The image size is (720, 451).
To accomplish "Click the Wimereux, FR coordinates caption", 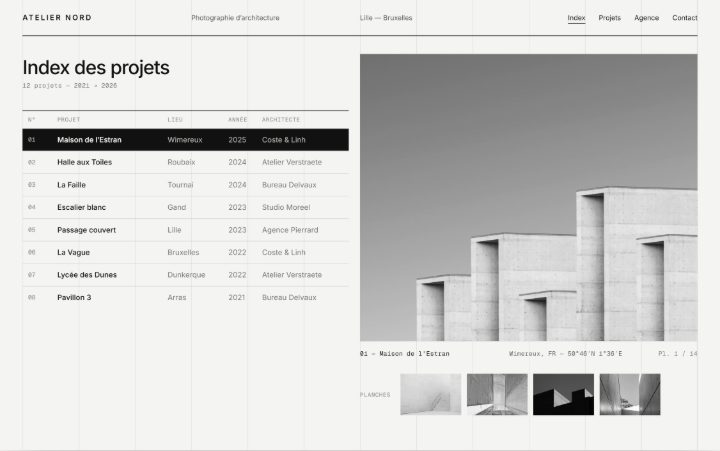I will click(565, 354).
